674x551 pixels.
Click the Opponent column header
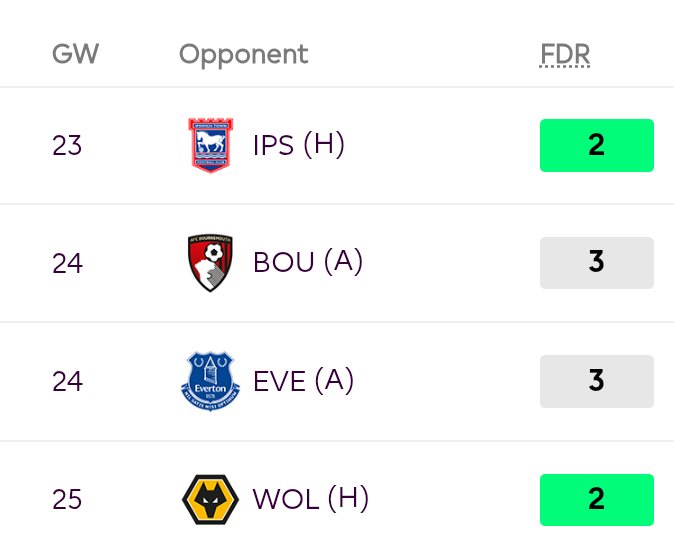click(x=243, y=55)
